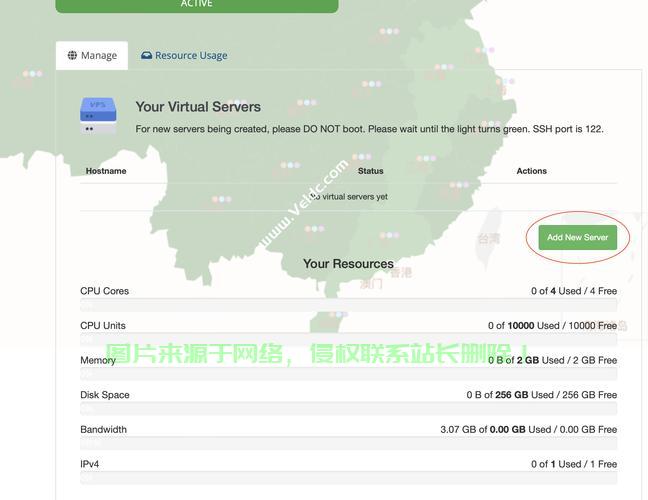Click '3.07 GB of 0.00 GB Used' value
The height and width of the screenshot is (500, 648).
point(496,430)
